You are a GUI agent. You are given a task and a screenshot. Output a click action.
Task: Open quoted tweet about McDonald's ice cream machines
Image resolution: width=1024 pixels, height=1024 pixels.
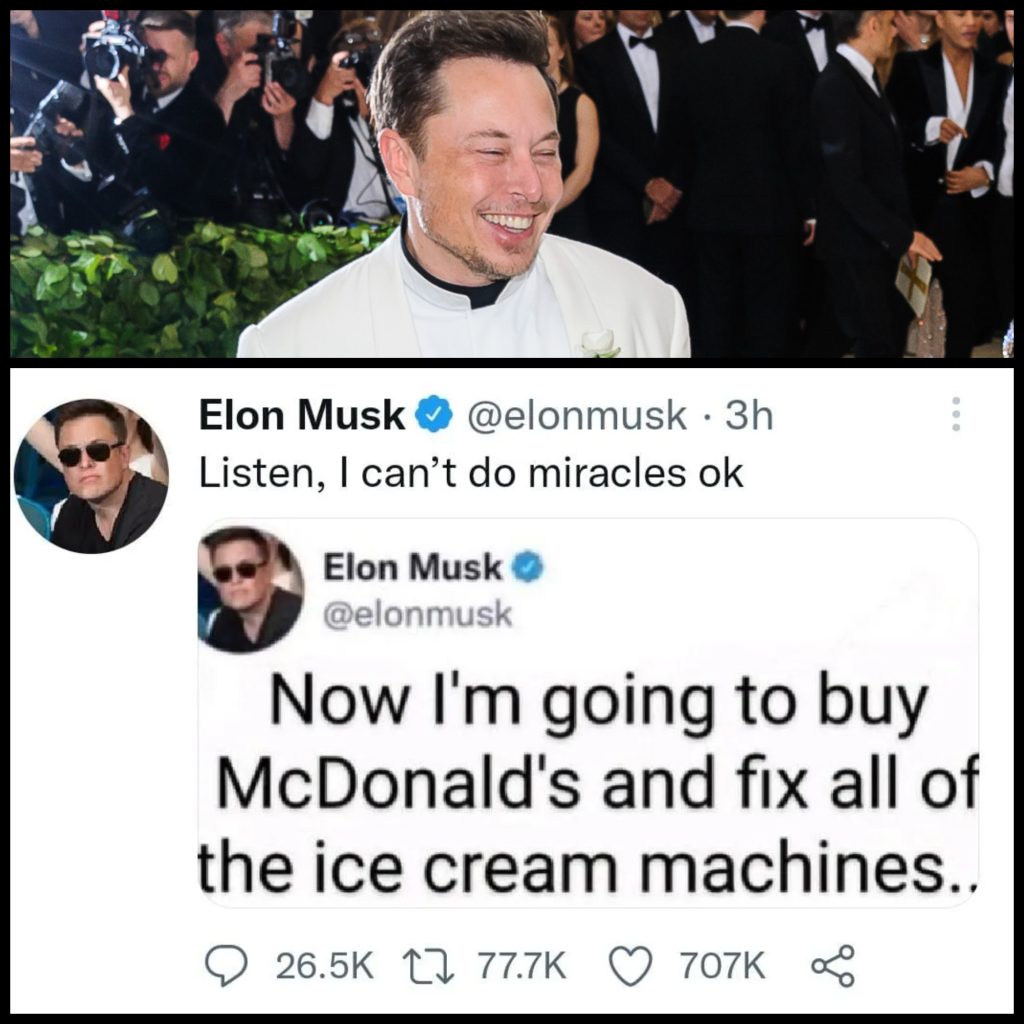[x=588, y=713]
